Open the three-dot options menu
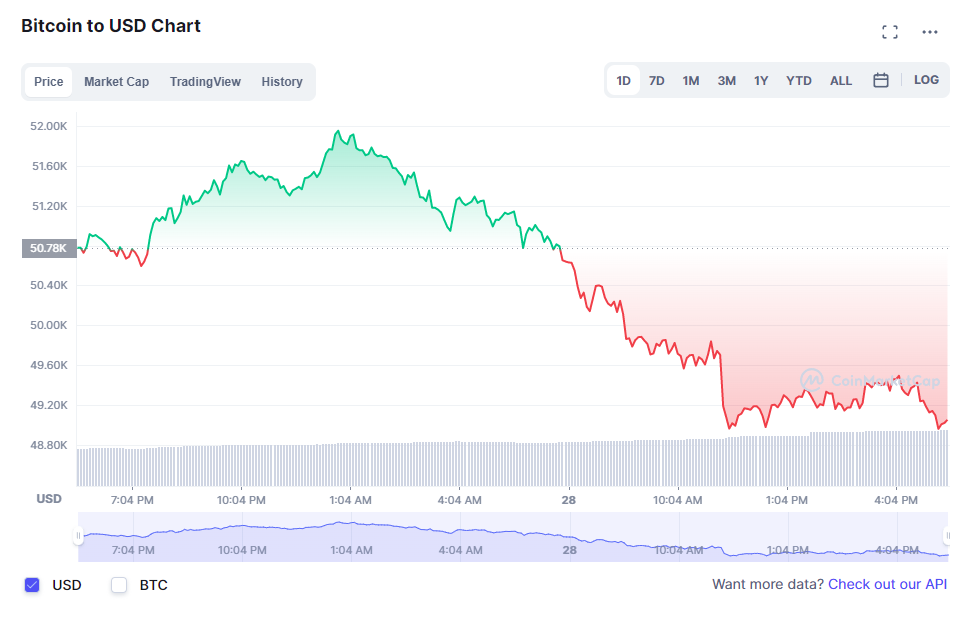This screenshot has width=971, height=621. 929,31
